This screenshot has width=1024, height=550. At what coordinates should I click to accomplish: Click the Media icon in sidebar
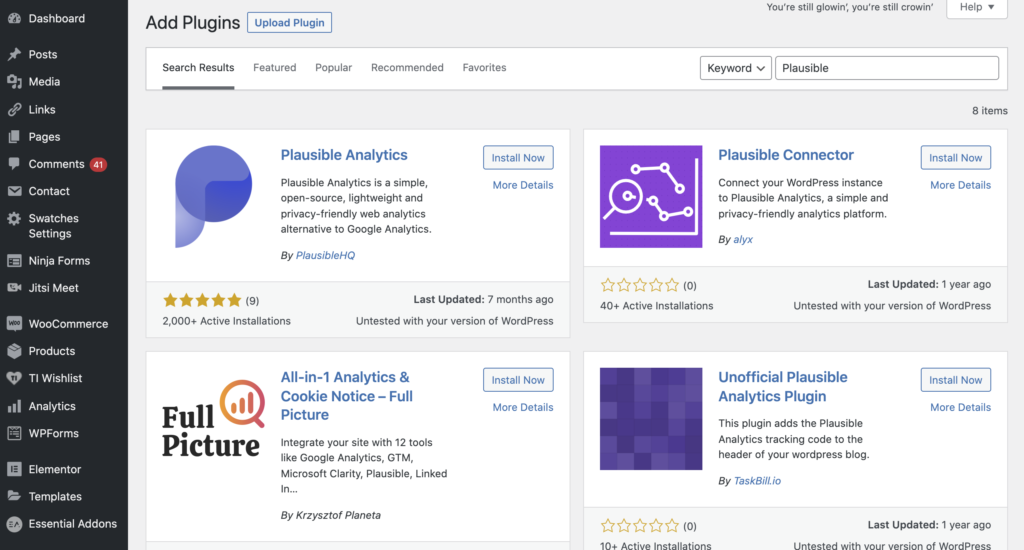pos(14,82)
